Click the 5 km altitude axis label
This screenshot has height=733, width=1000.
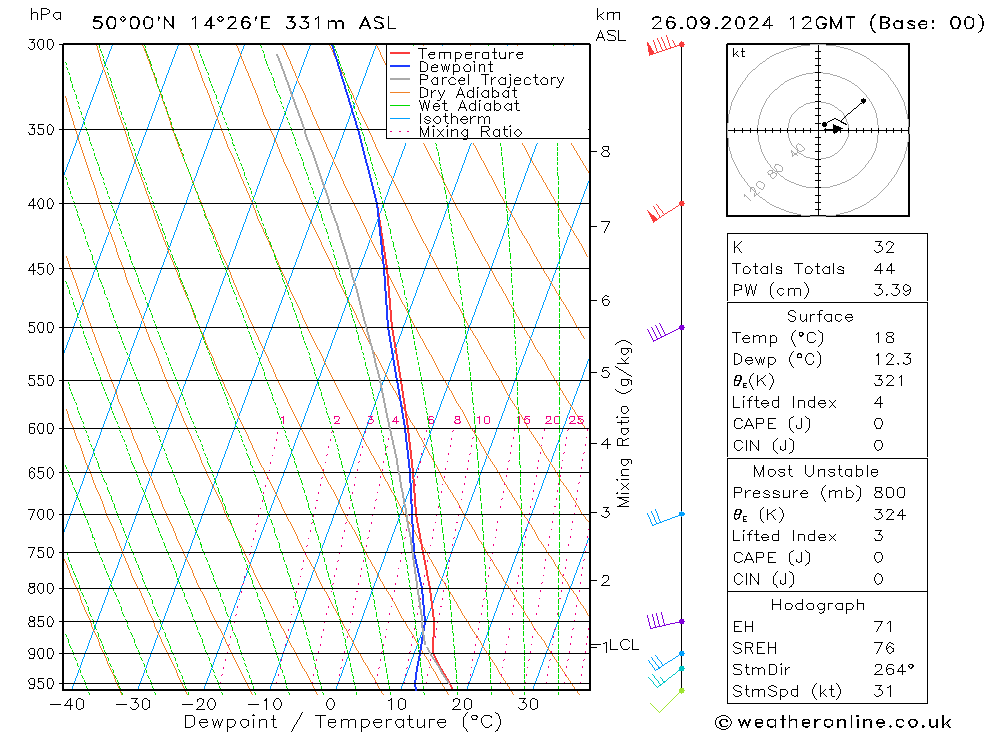coord(605,372)
